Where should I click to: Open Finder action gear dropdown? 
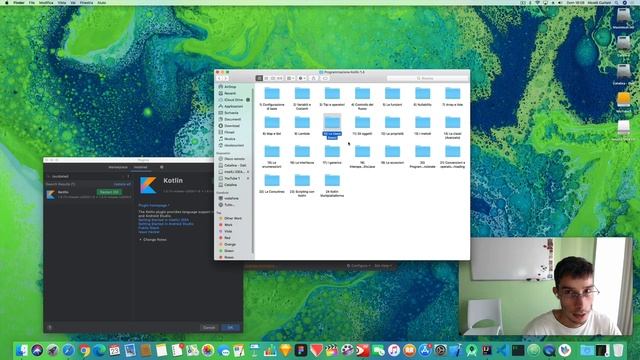[x=302, y=78]
